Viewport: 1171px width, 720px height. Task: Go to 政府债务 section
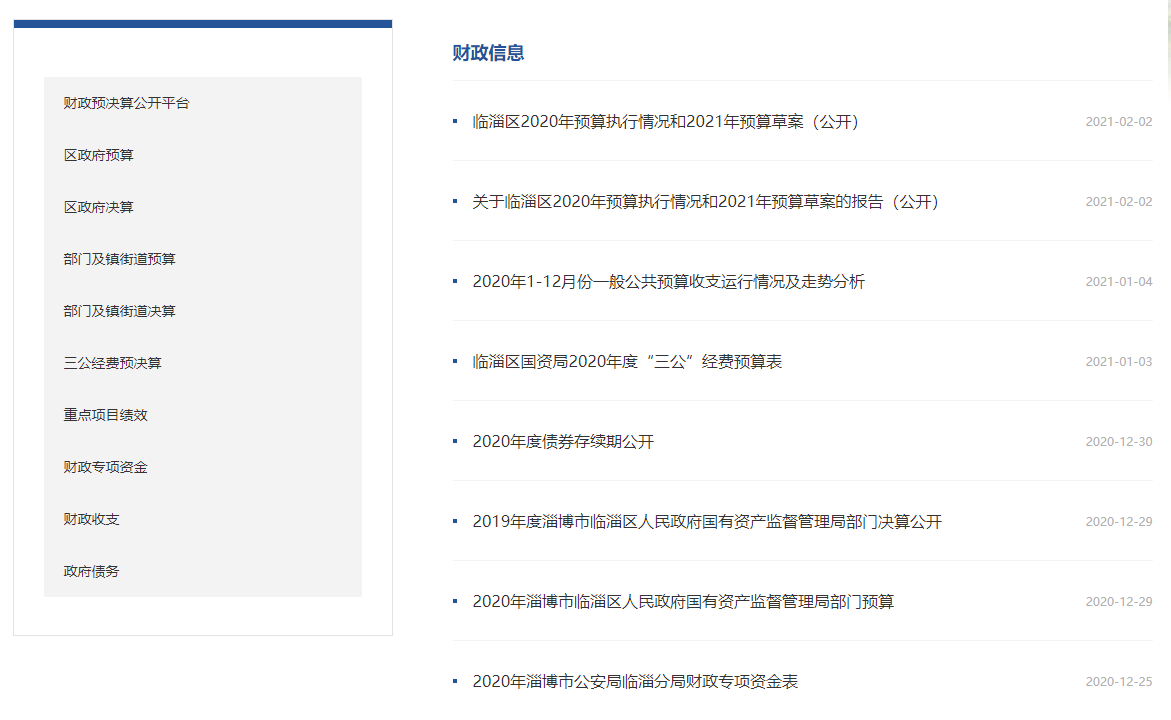coord(92,571)
